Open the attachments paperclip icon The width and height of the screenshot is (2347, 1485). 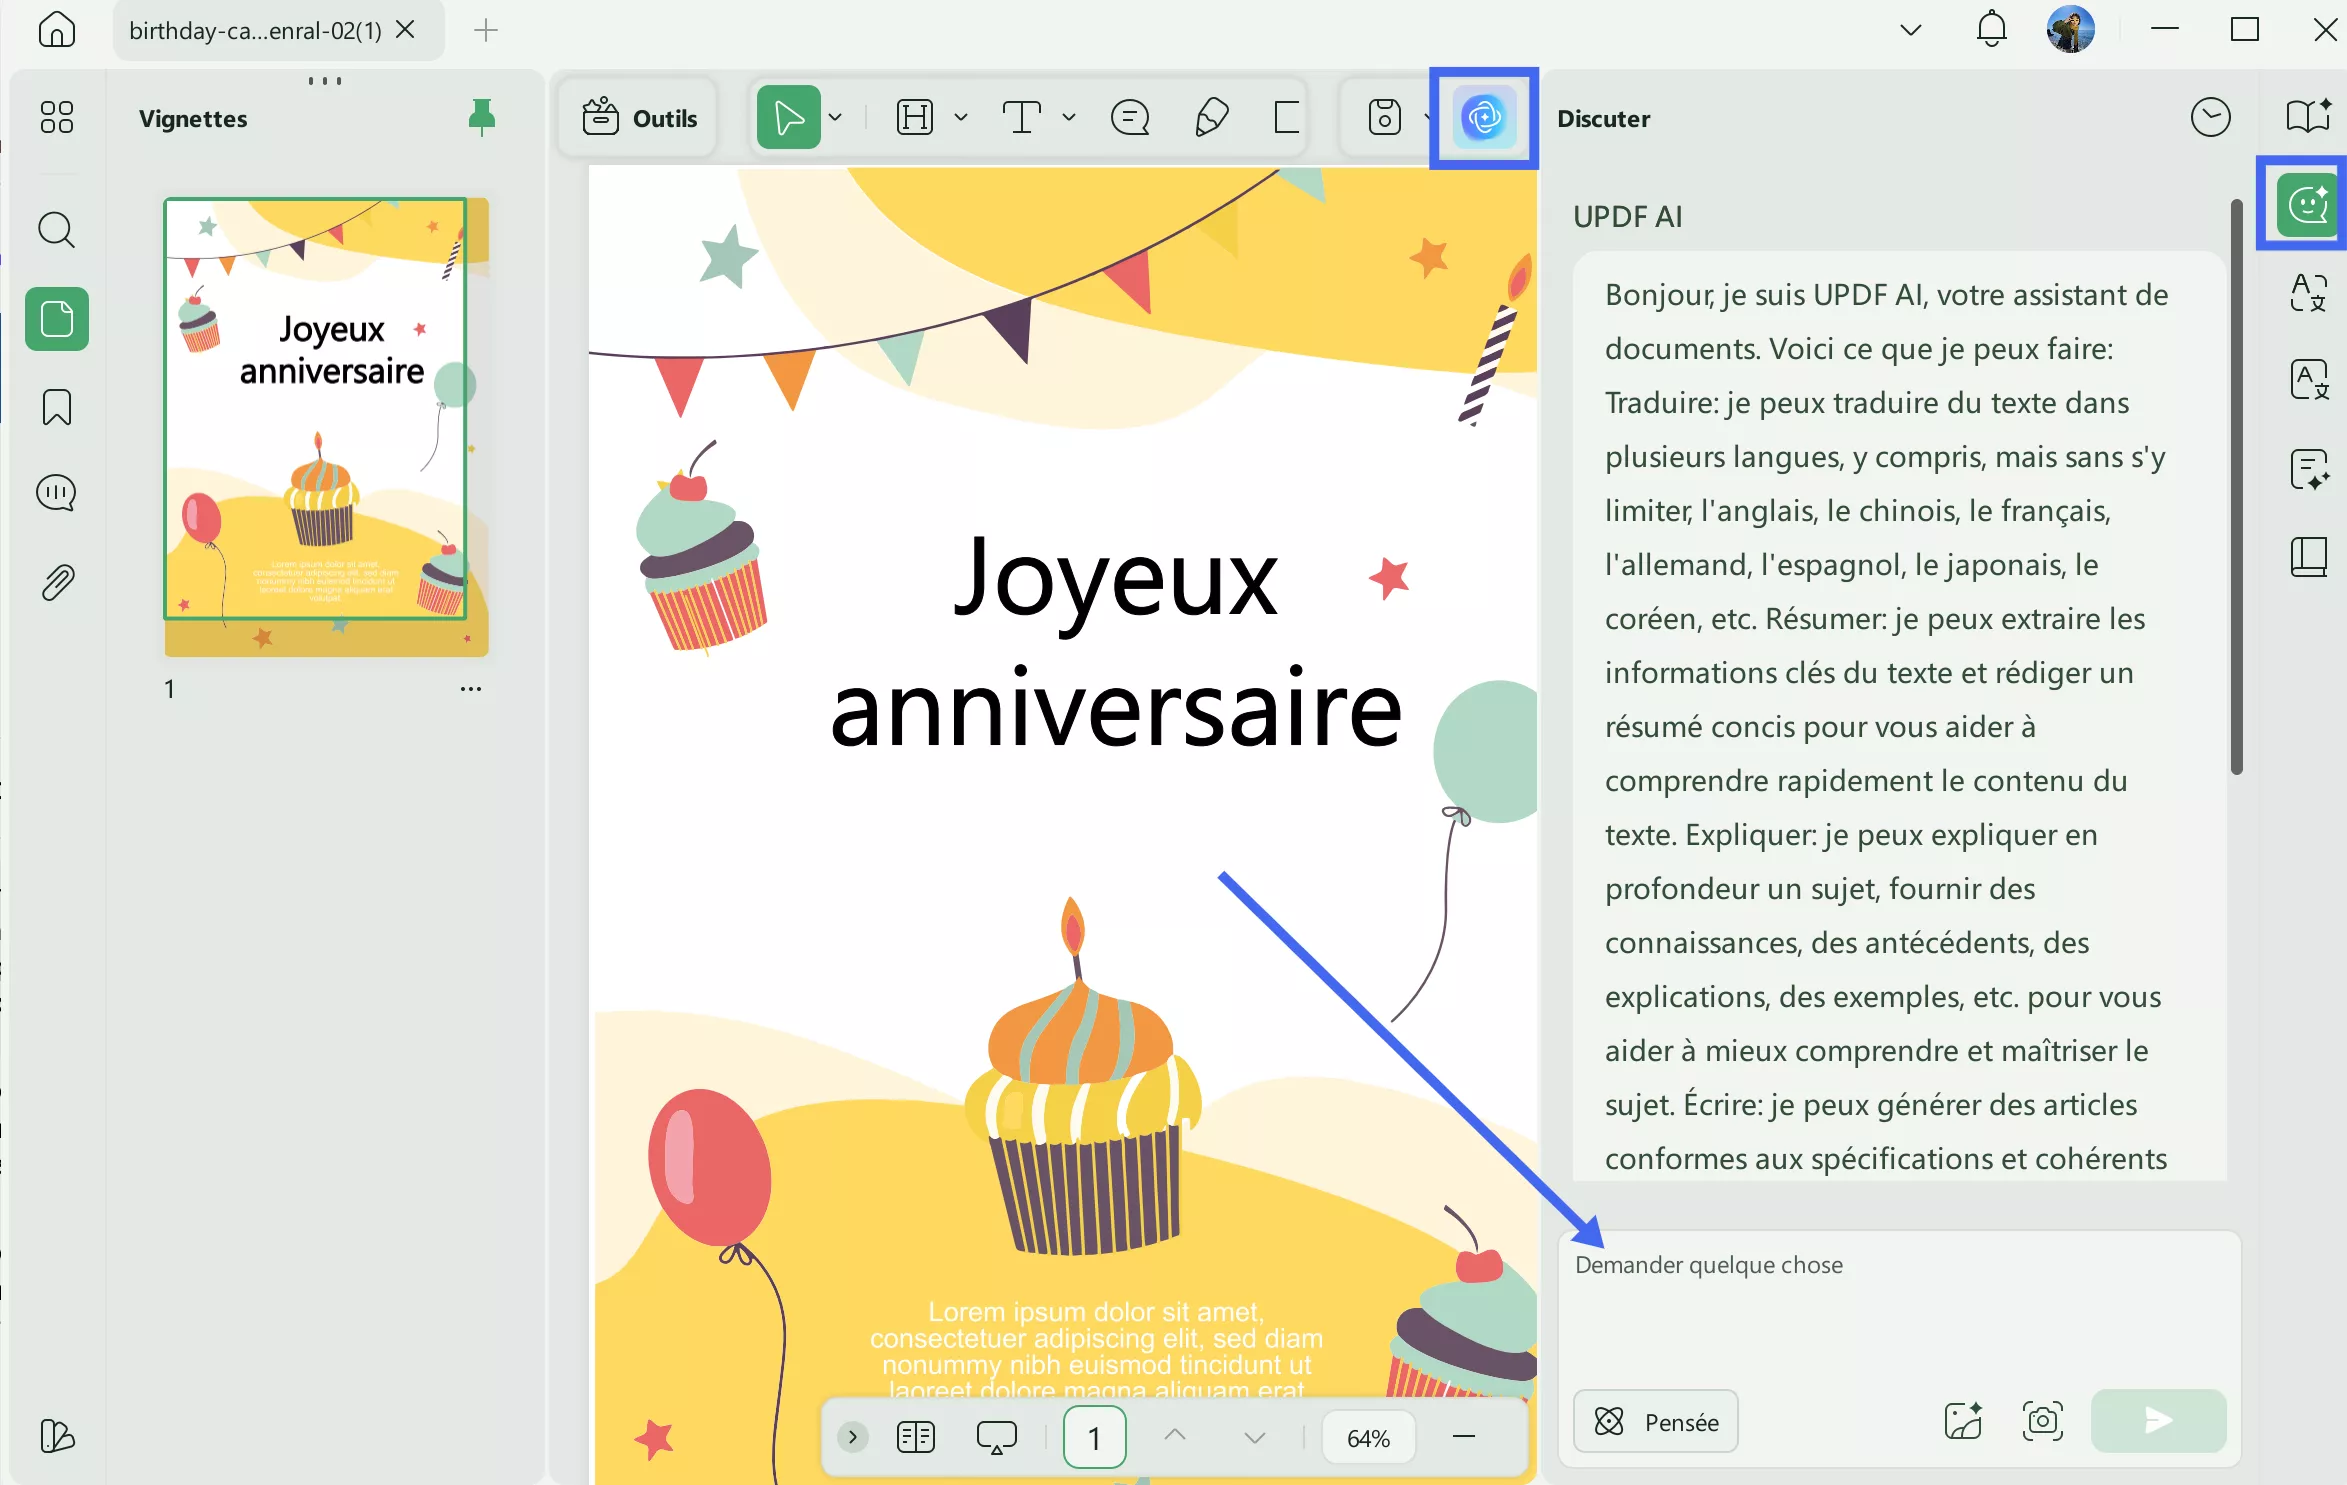pos(56,582)
